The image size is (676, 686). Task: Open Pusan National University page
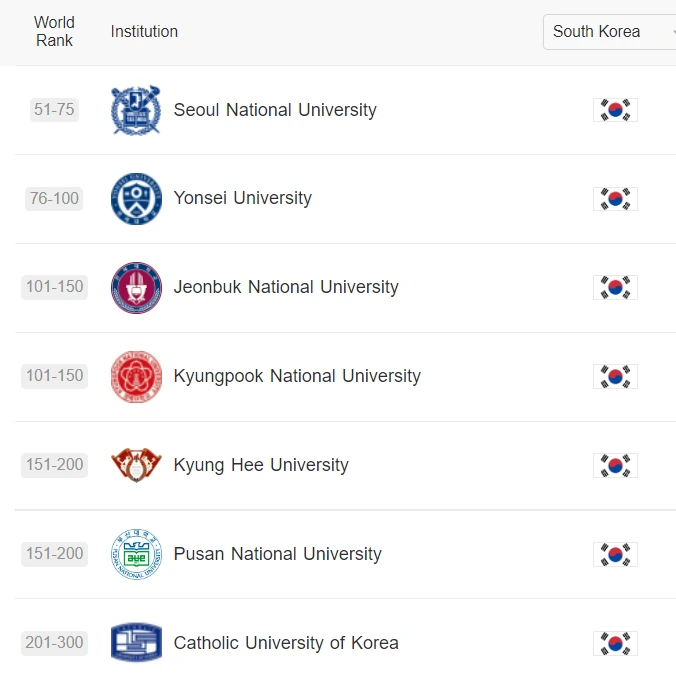point(277,554)
